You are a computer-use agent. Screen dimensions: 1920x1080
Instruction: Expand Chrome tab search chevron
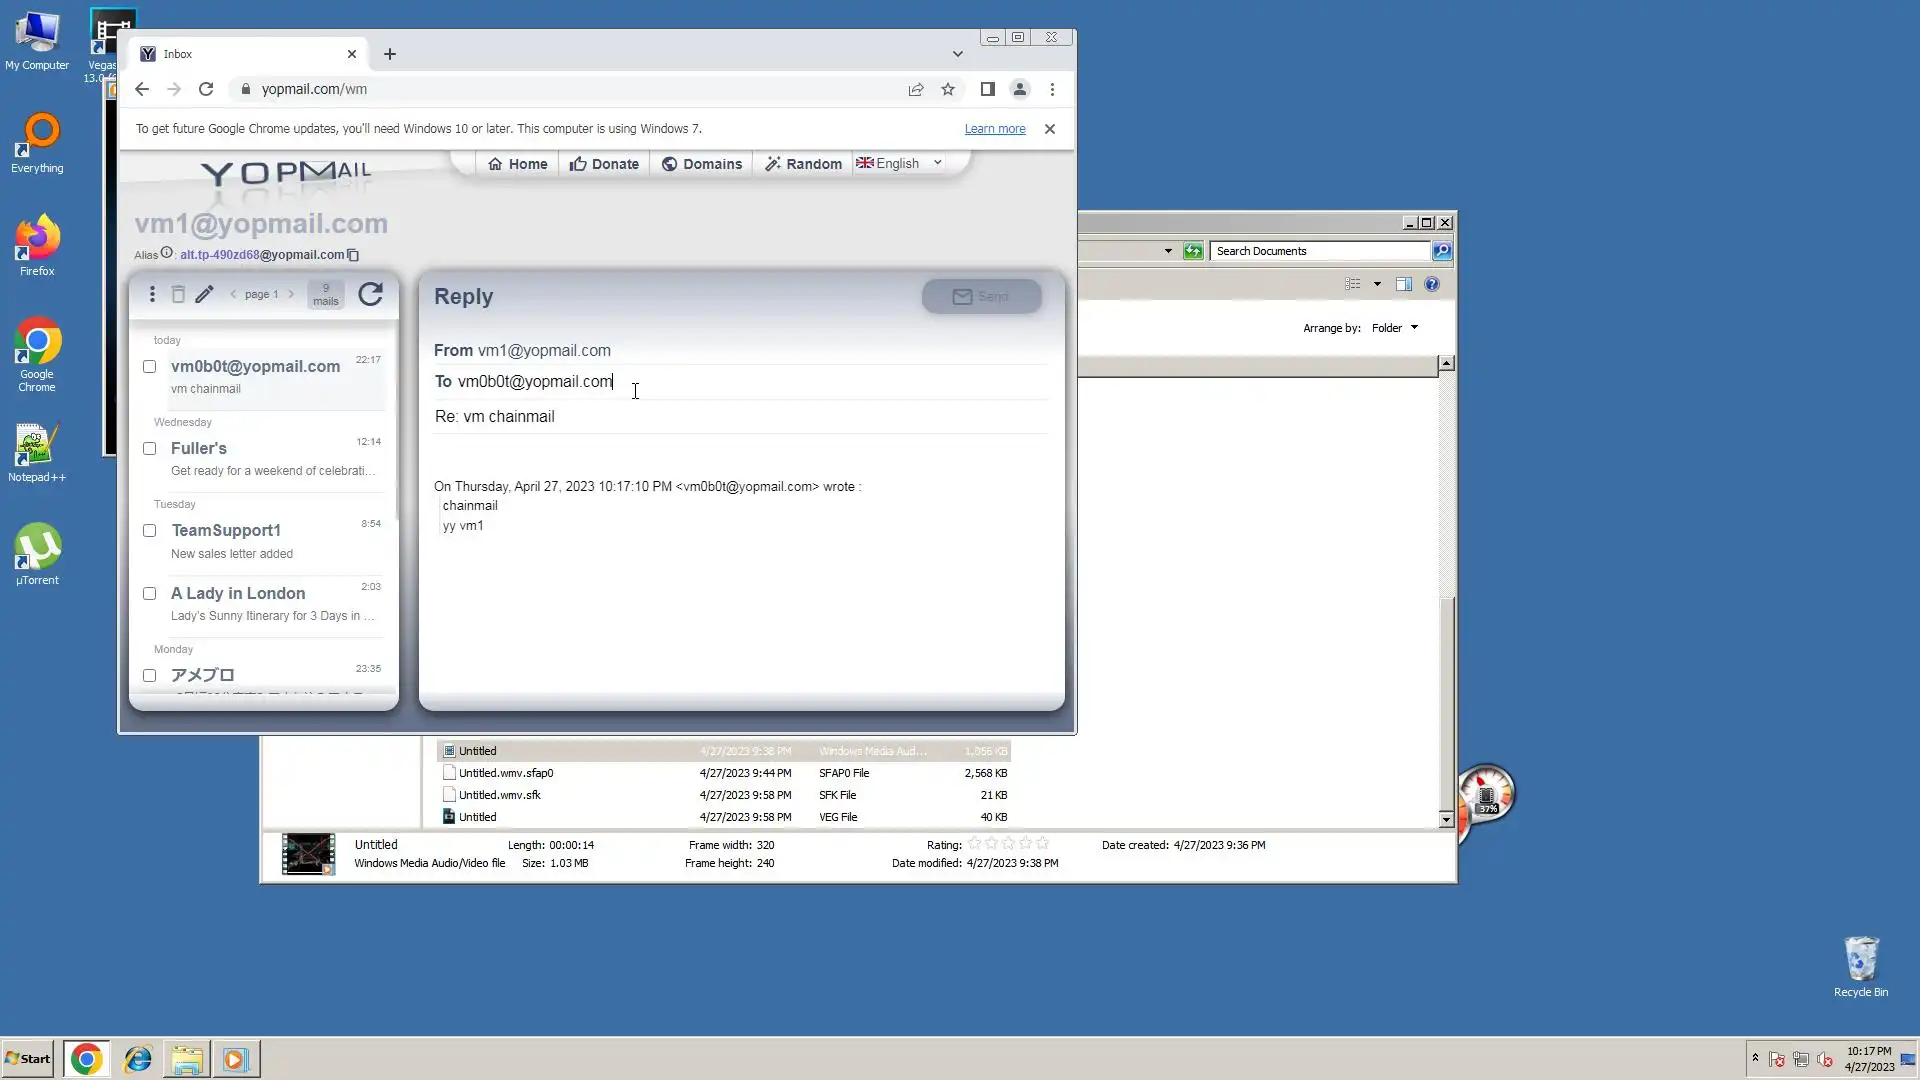[x=957, y=54]
